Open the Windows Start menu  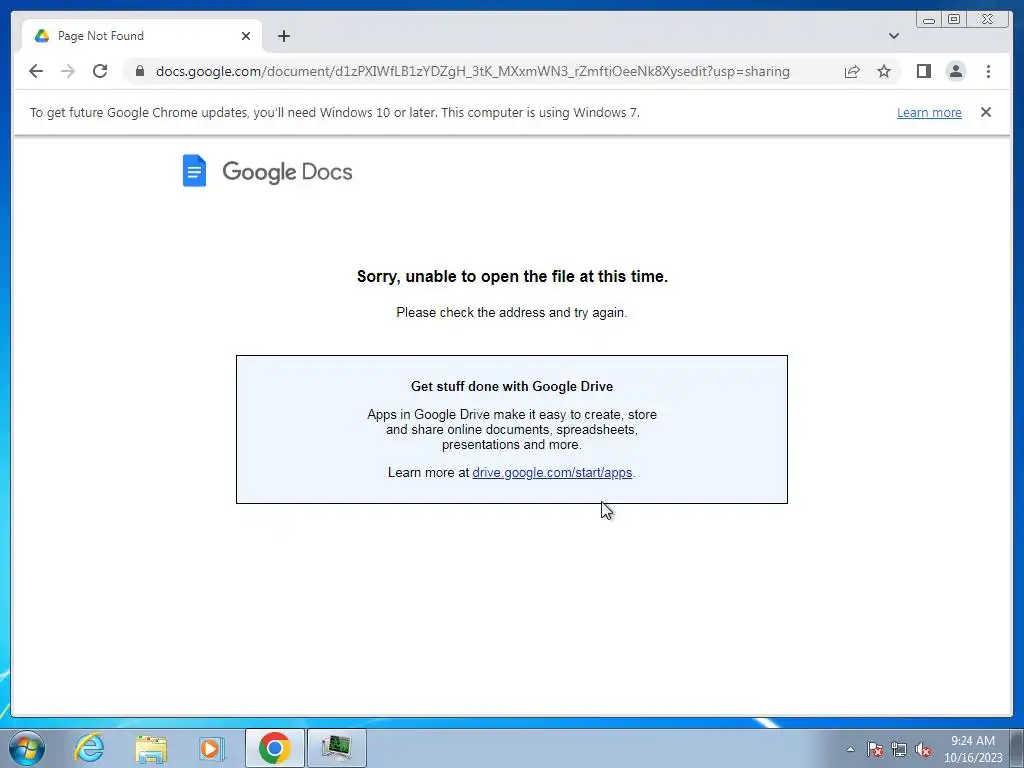[27, 748]
